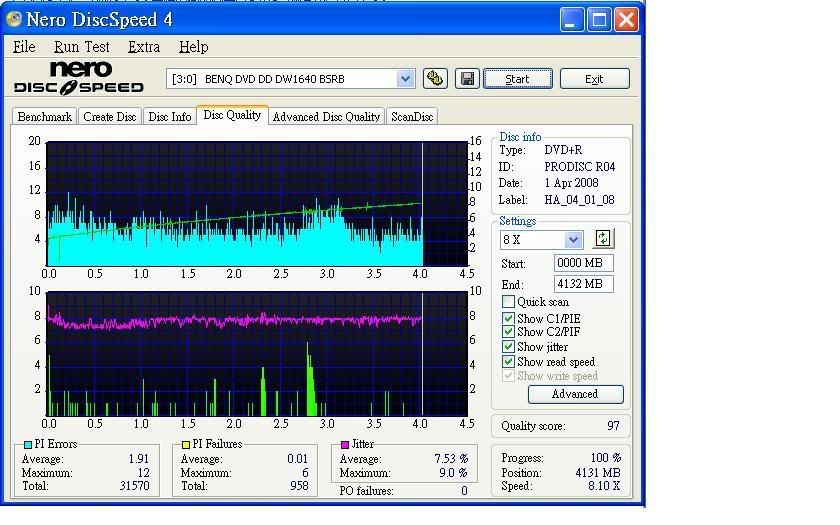Click the disc label HA_04_01_08
This screenshot has height=525, width=840.
click(x=579, y=200)
